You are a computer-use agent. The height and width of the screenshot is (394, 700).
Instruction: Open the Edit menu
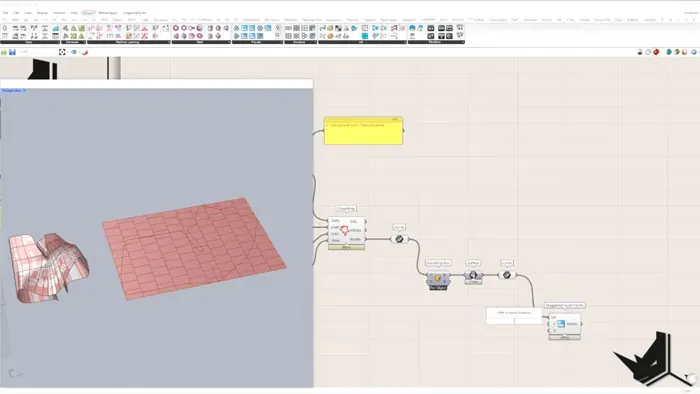pos(16,13)
